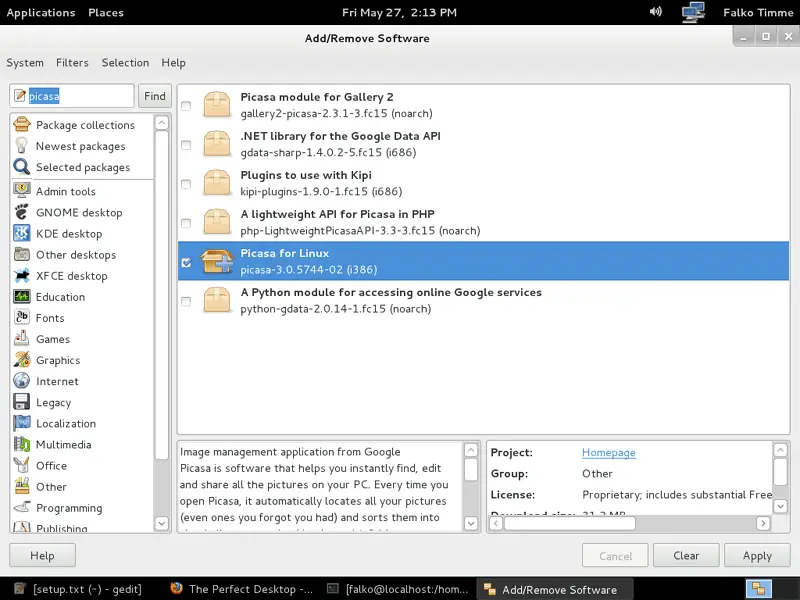Click scroll-down arrow of description pane
The height and width of the screenshot is (600, 800).
pos(471,523)
